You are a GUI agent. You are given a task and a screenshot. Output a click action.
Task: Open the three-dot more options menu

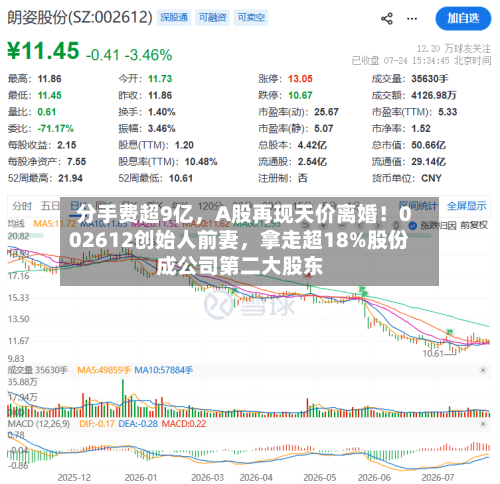click(x=412, y=19)
